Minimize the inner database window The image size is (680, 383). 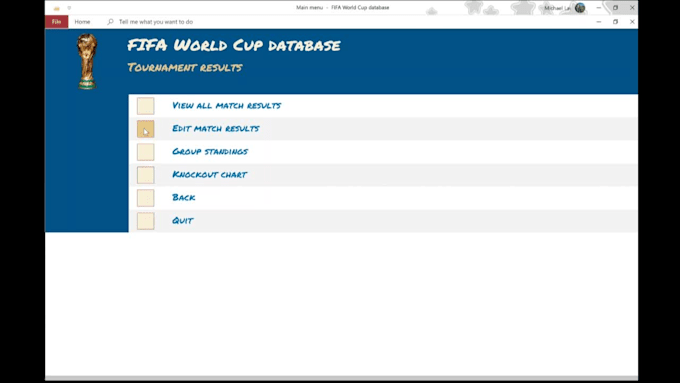(599, 22)
